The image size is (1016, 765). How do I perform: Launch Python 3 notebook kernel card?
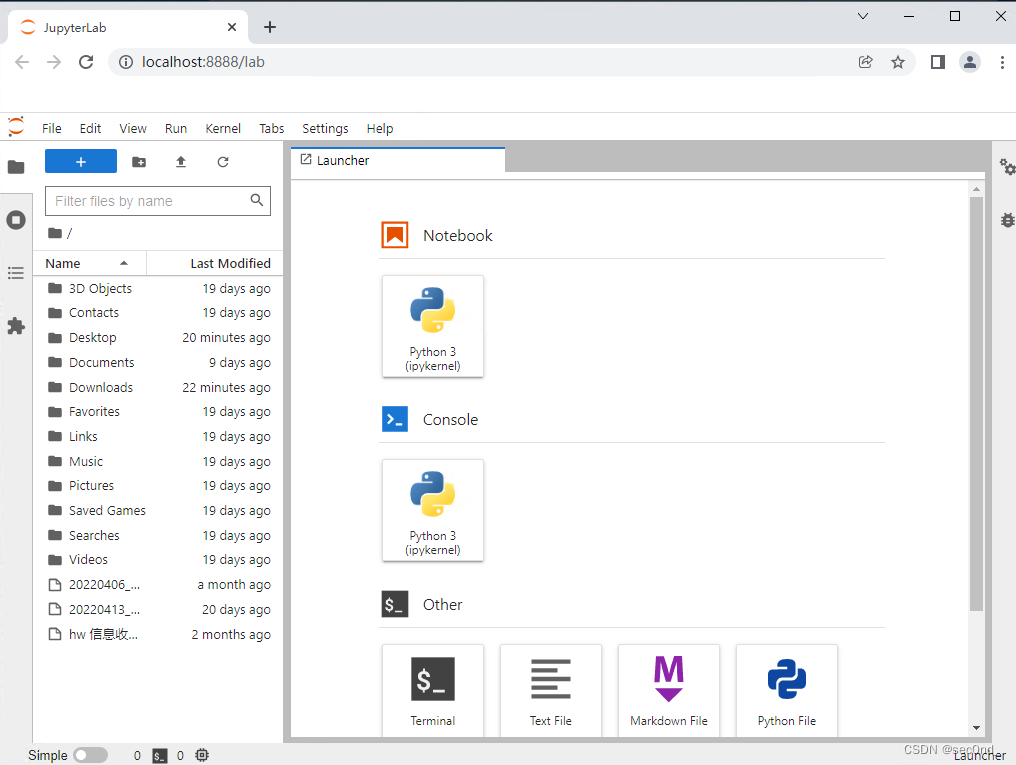(x=433, y=326)
